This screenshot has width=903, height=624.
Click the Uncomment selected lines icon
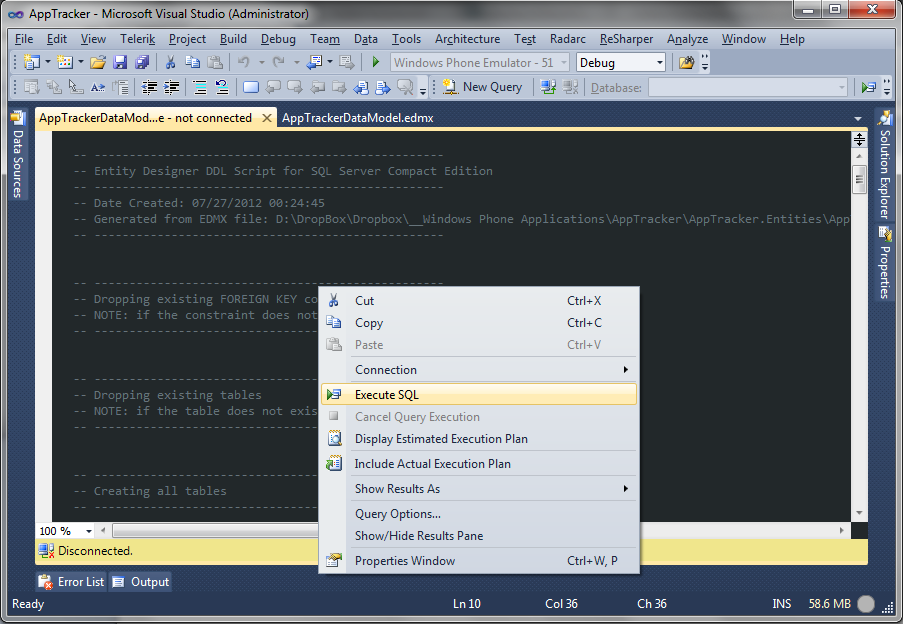click(222, 87)
